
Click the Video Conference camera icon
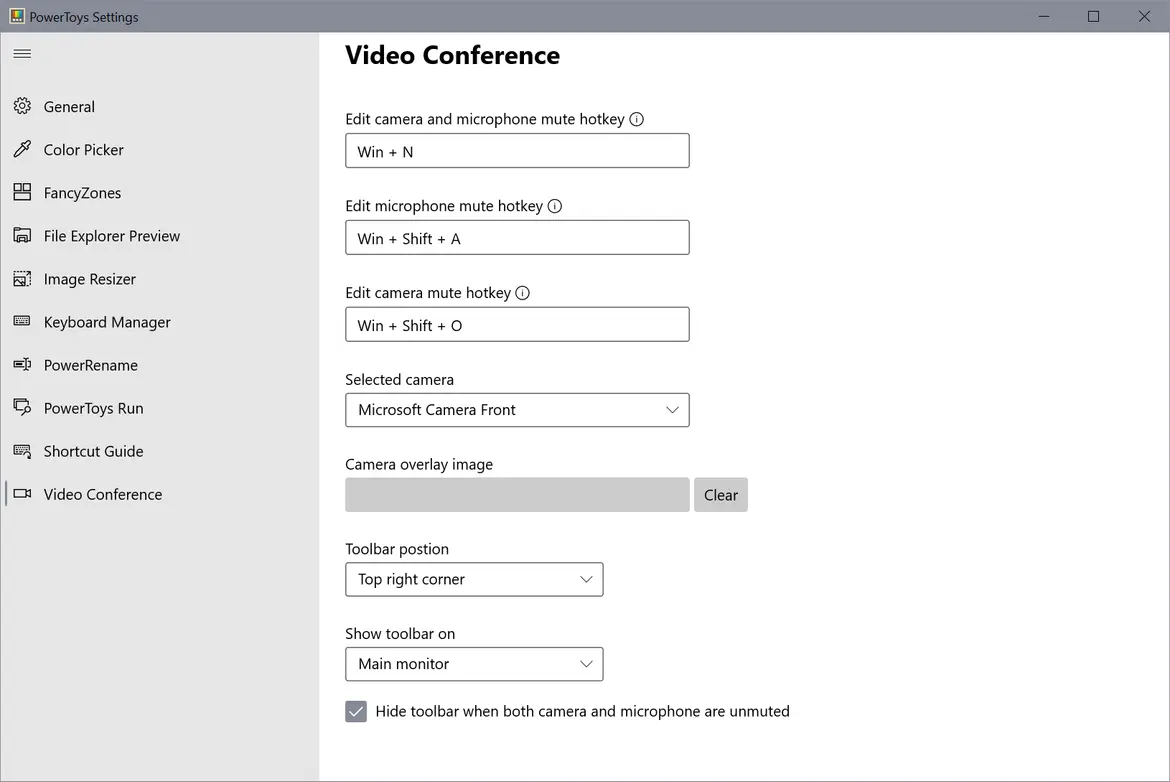[22, 494]
